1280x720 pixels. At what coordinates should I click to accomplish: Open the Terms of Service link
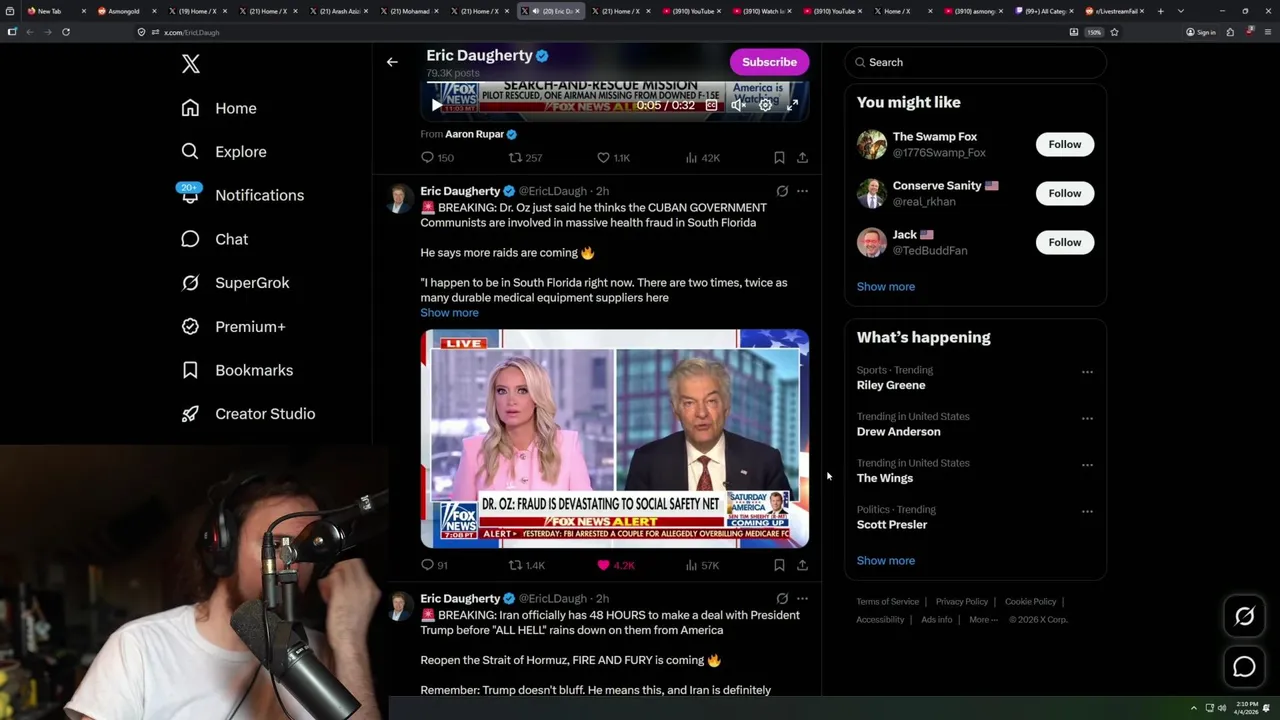point(887,602)
